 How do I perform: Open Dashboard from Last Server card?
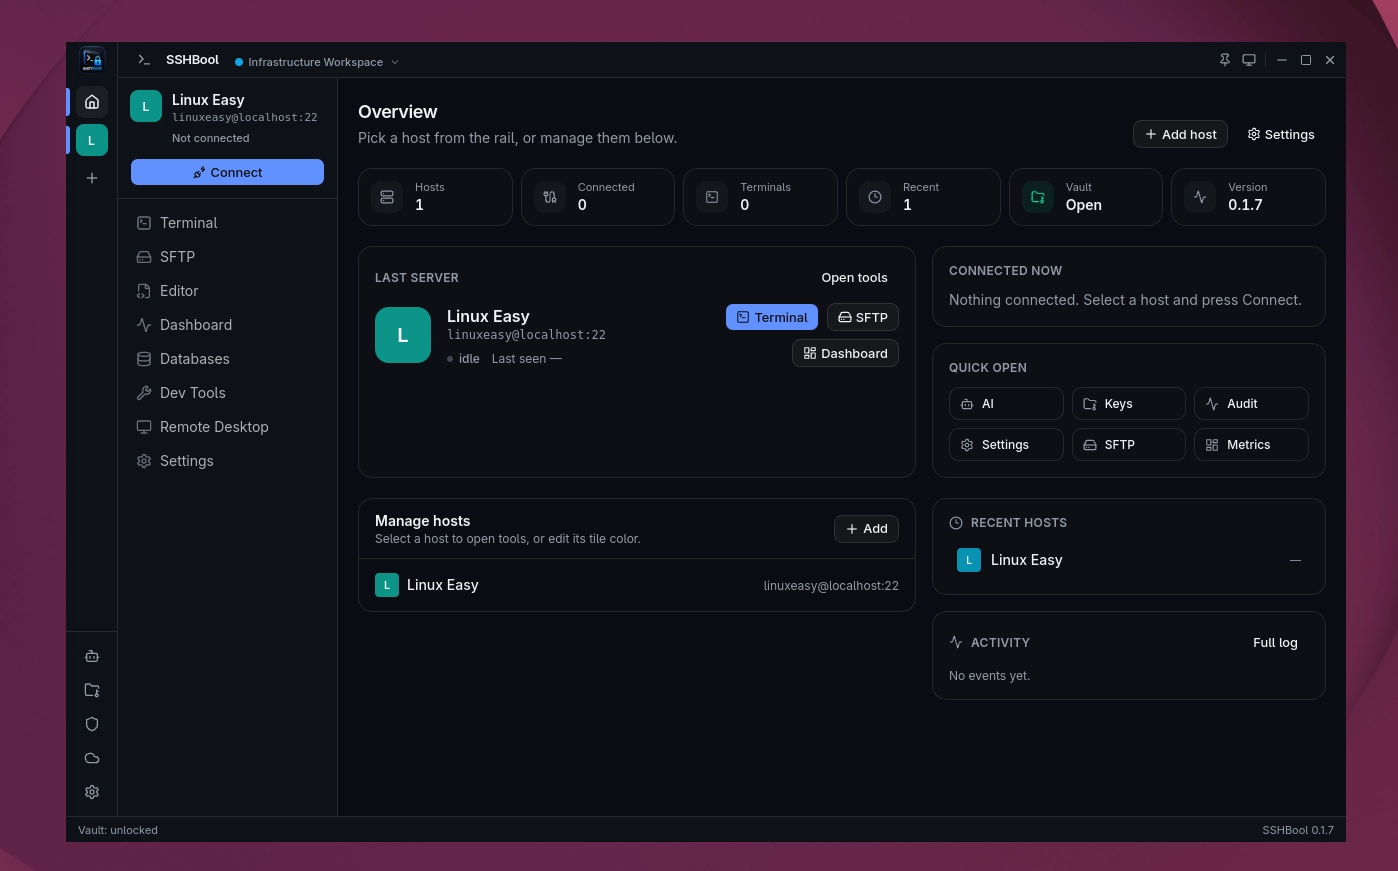845,353
